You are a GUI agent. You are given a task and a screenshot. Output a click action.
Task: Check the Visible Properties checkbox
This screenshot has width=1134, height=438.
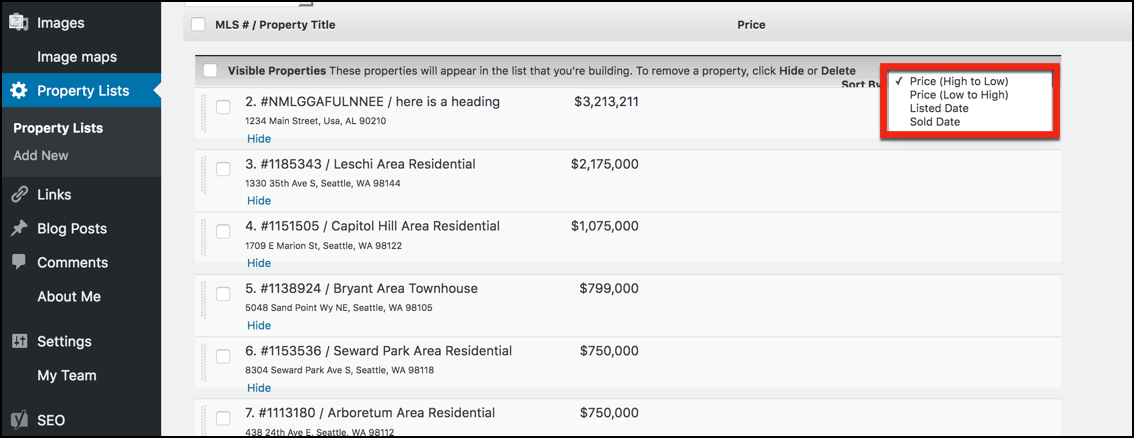pos(210,71)
